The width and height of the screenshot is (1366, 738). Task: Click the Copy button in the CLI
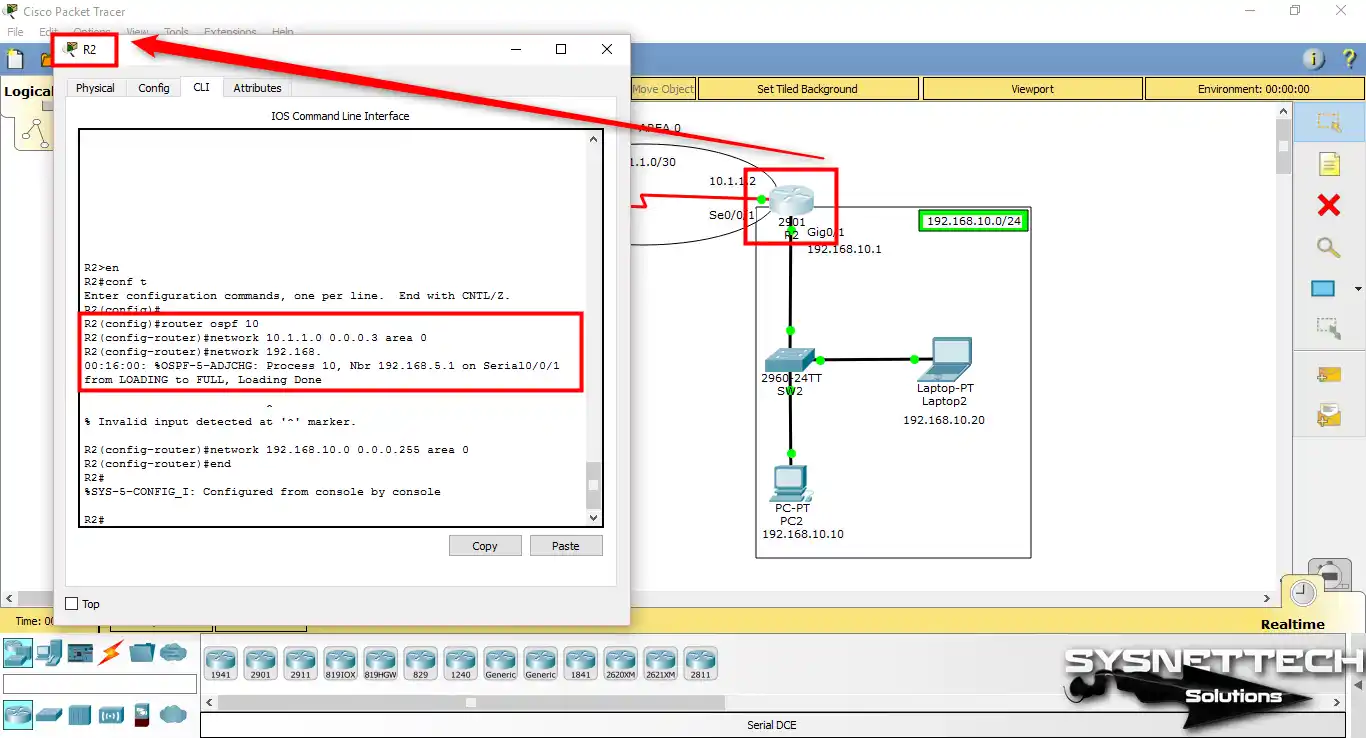click(x=485, y=546)
